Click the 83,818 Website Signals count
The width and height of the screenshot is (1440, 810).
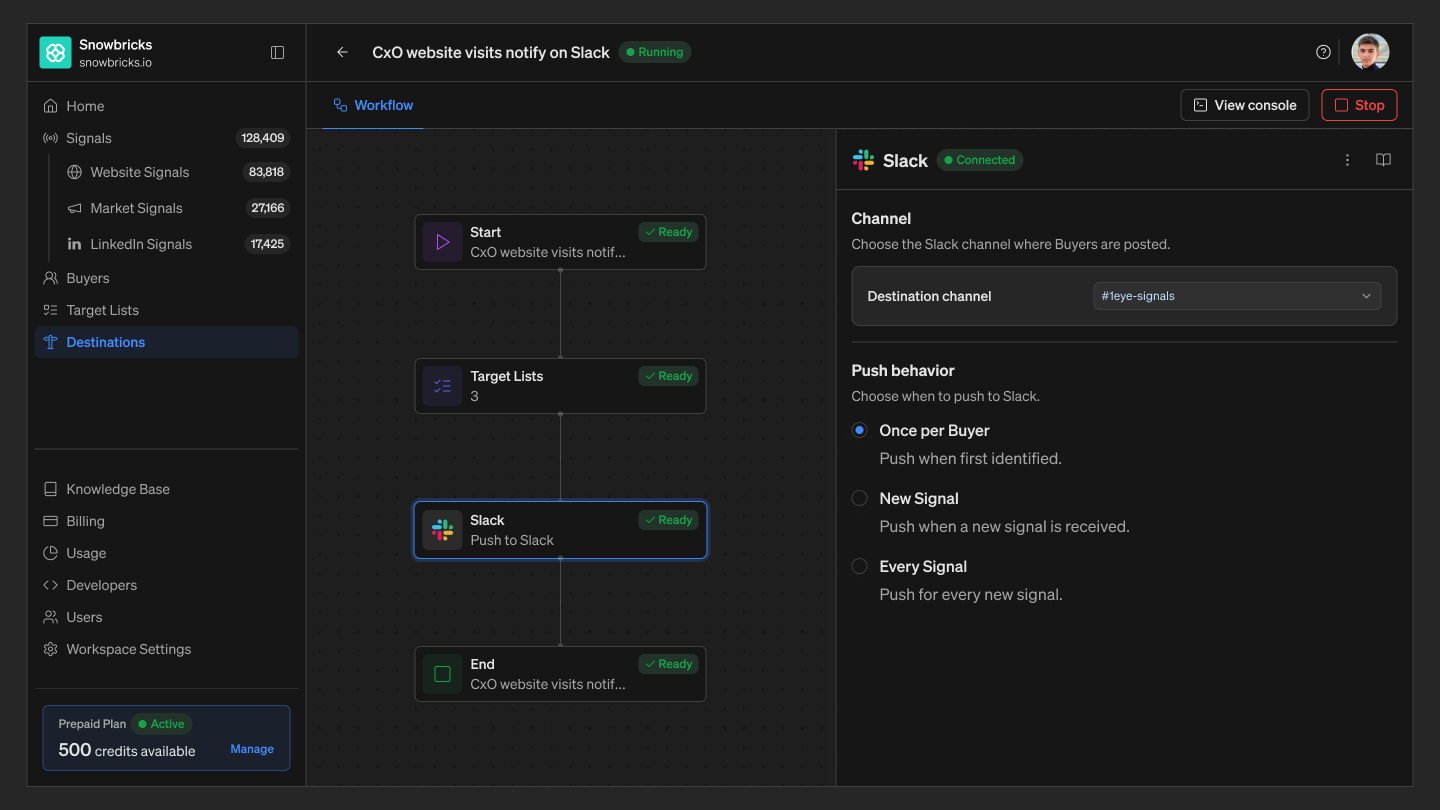tap(266, 172)
